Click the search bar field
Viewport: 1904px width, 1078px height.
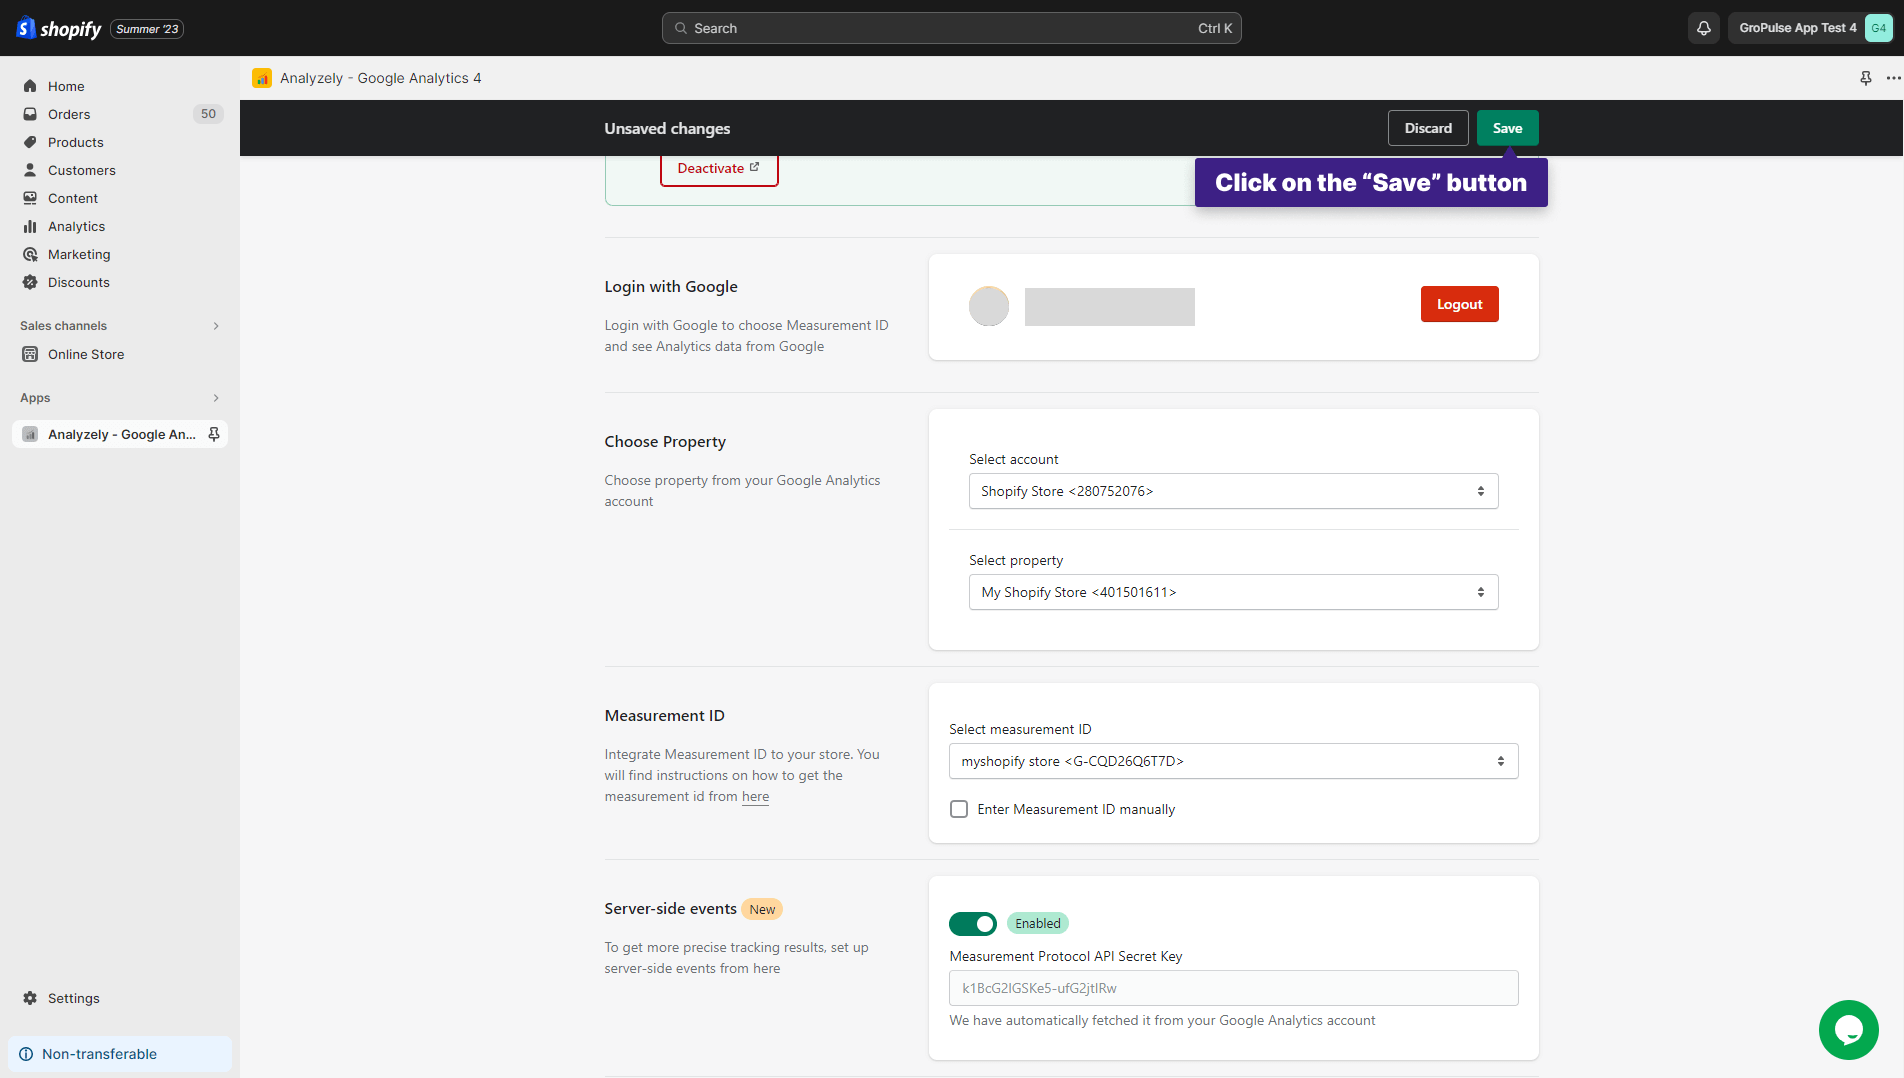tap(951, 28)
